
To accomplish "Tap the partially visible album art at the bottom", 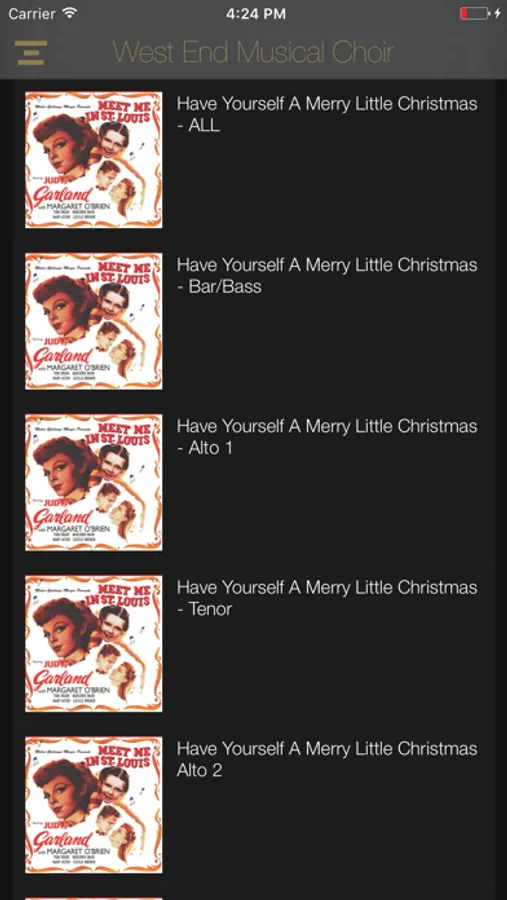I will pyautogui.click(x=94, y=898).
